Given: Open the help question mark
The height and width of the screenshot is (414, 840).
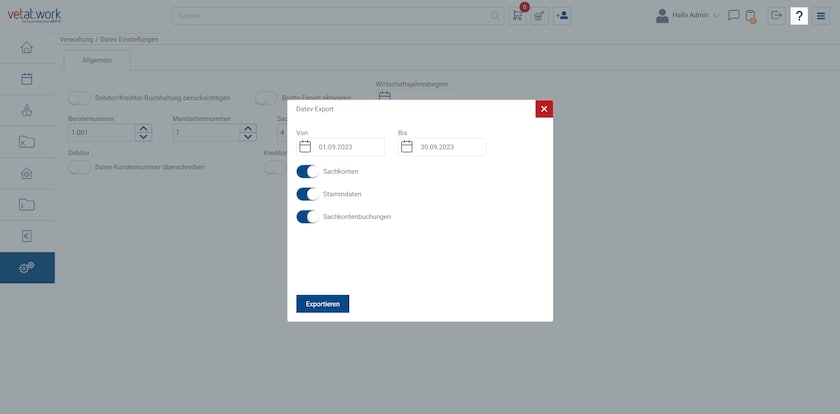Looking at the screenshot, I should pyautogui.click(x=799, y=16).
